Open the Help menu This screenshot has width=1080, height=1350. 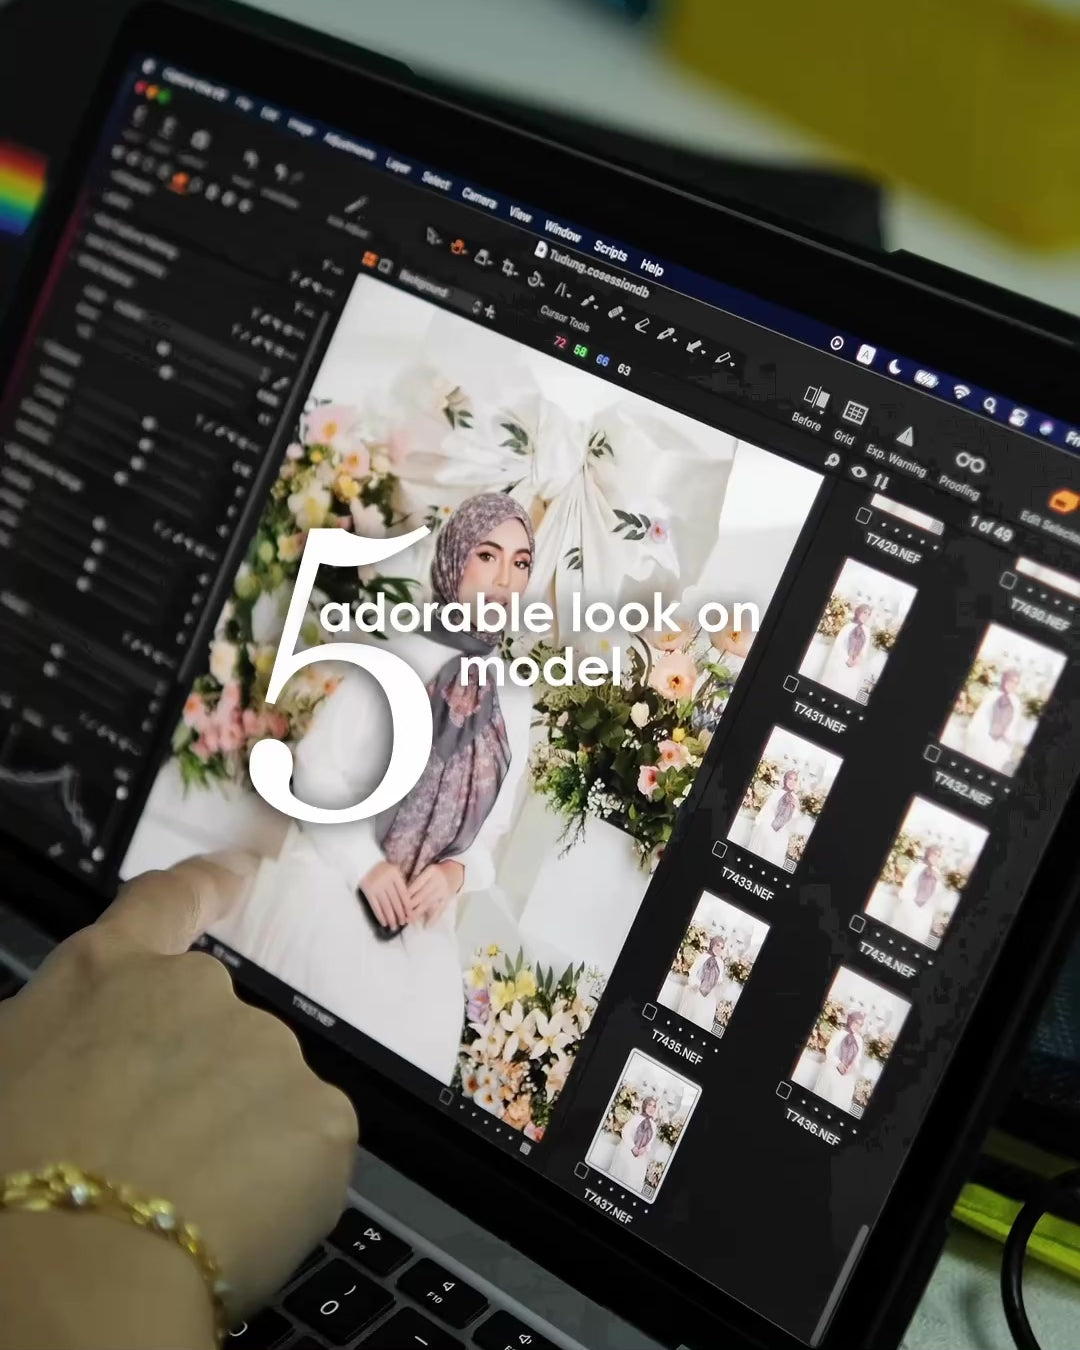point(652,267)
